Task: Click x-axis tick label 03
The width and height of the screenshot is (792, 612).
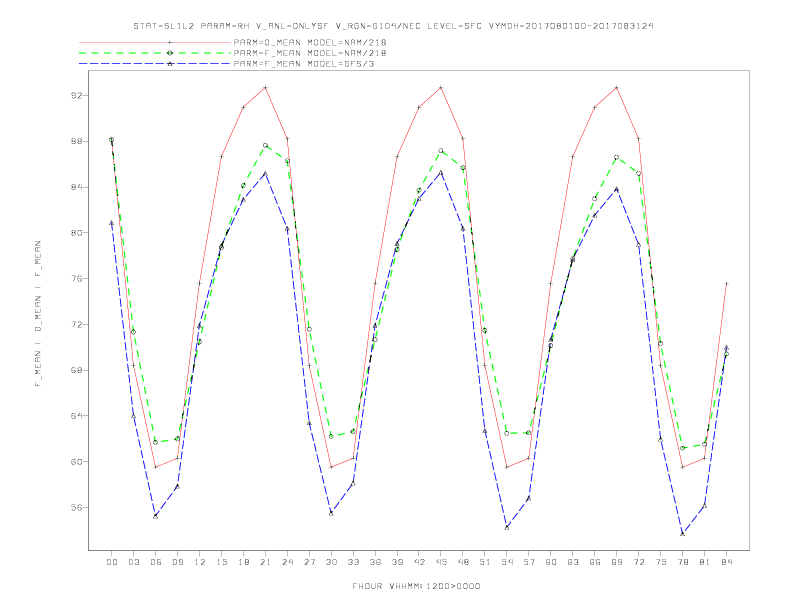Action: [x=133, y=562]
